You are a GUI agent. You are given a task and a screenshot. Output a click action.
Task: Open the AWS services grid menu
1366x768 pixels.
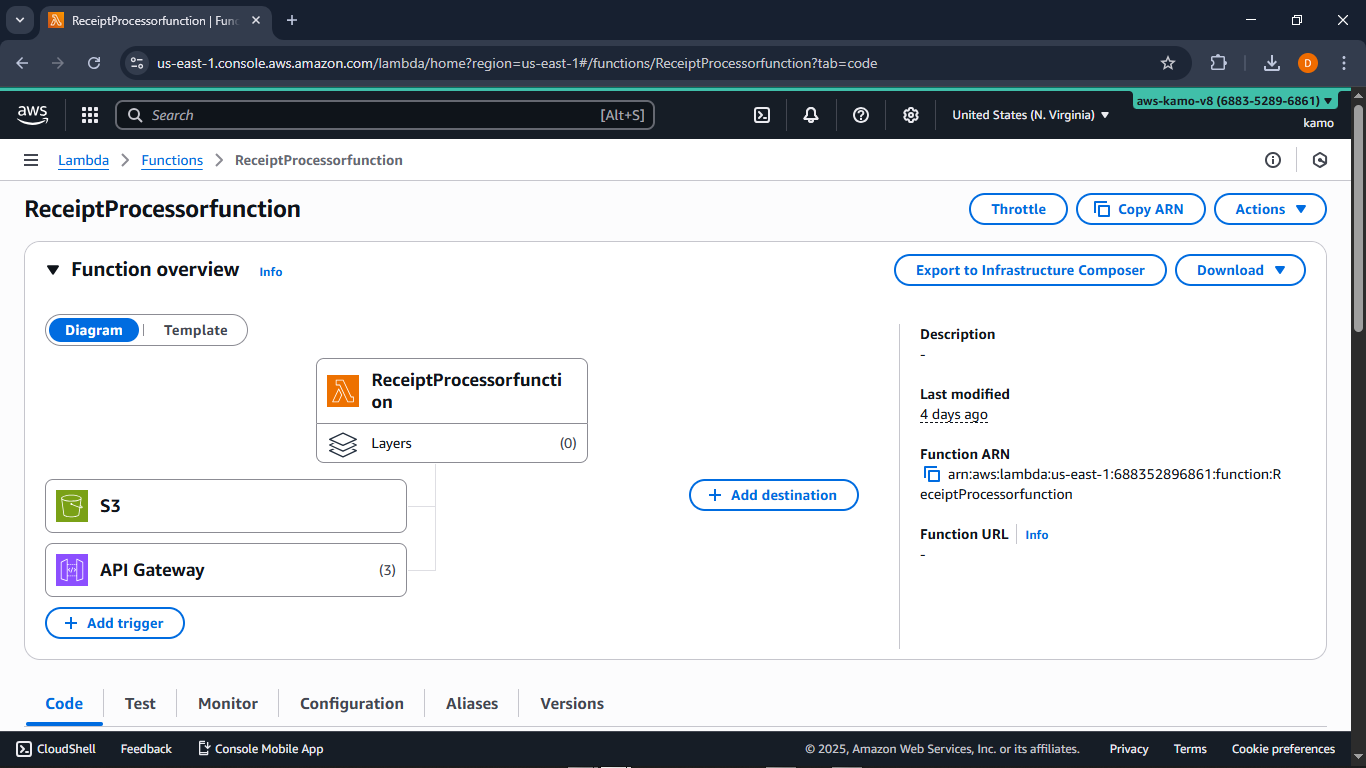(90, 115)
